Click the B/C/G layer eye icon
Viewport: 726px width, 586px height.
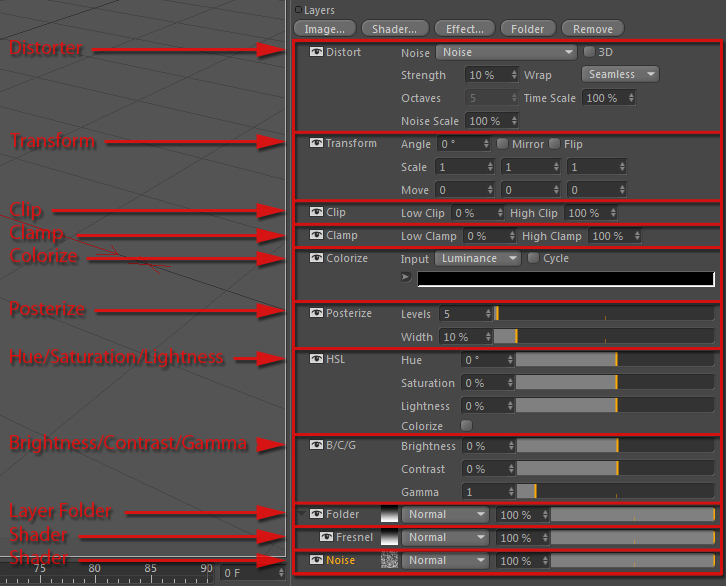pos(317,446)
